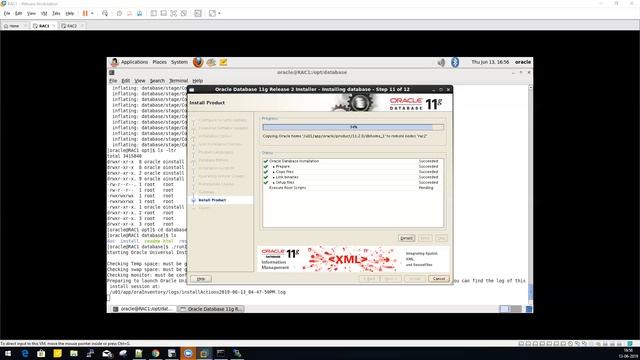Open the GNOME System menu
This screenshot has width=640, height=360.
coord(179,62)
